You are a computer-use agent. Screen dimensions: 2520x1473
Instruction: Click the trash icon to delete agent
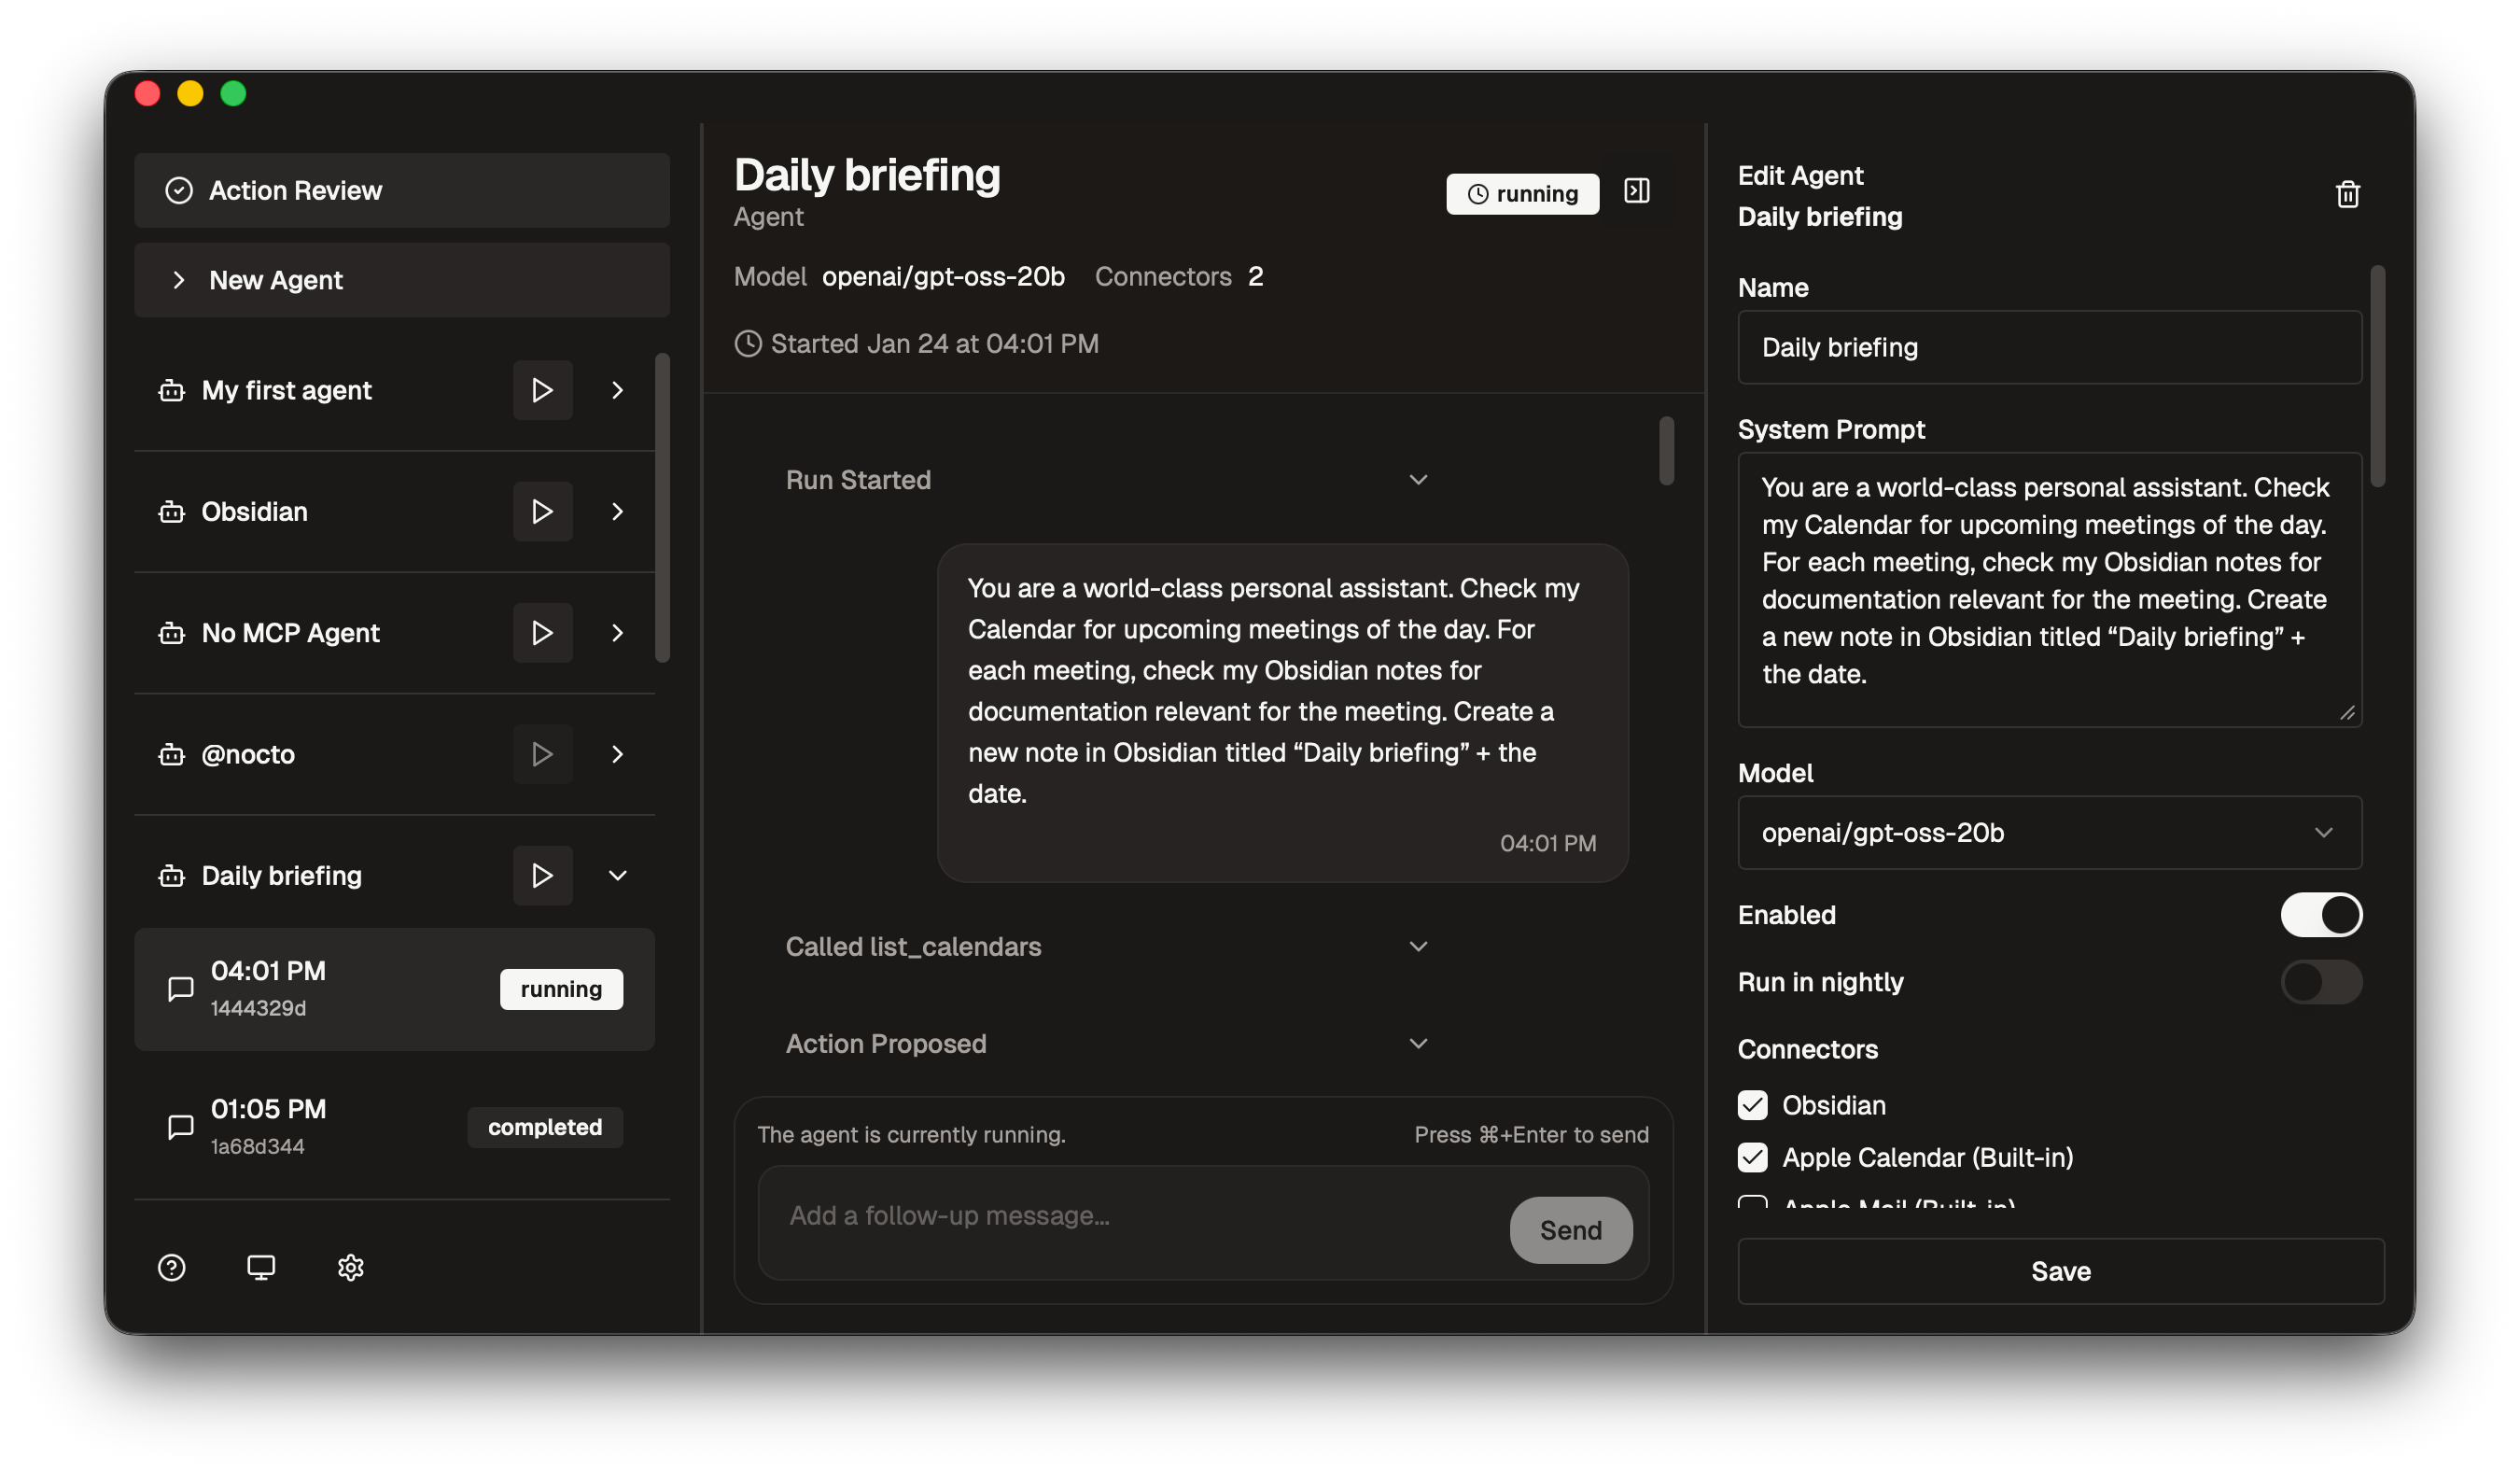pyautogui.click(x=2347, y=194)
